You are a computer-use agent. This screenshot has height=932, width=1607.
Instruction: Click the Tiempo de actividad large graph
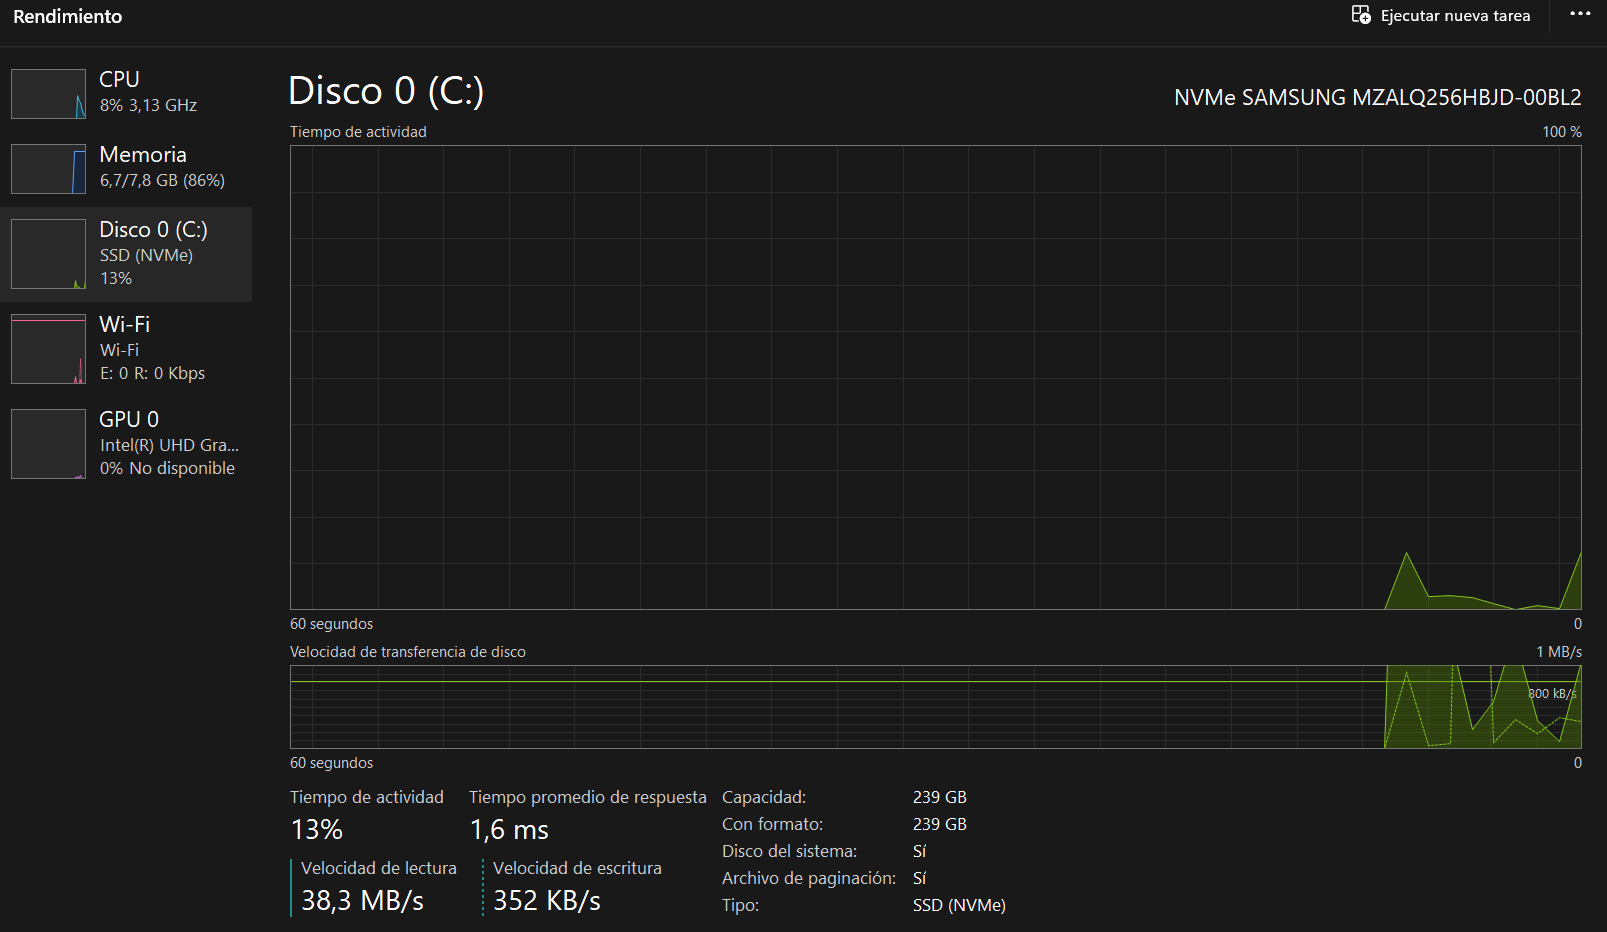click(x=936, y=377)
